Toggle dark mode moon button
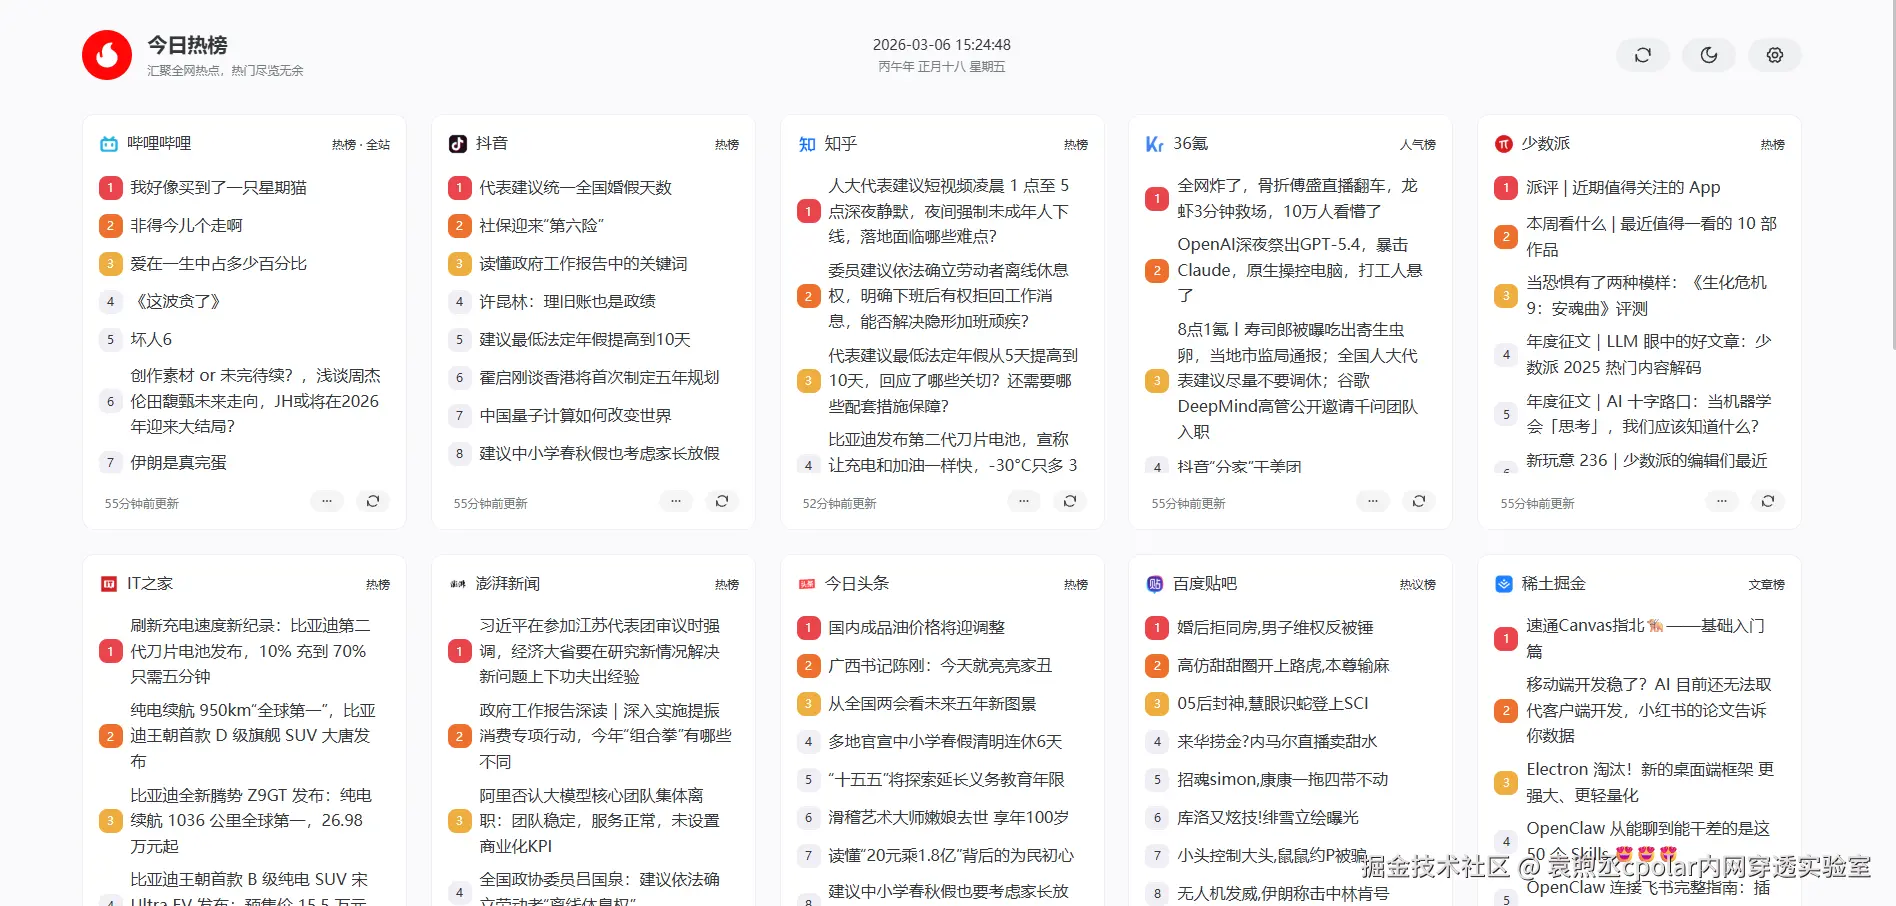This screenshot has width=1896, height=906. 1709,55
